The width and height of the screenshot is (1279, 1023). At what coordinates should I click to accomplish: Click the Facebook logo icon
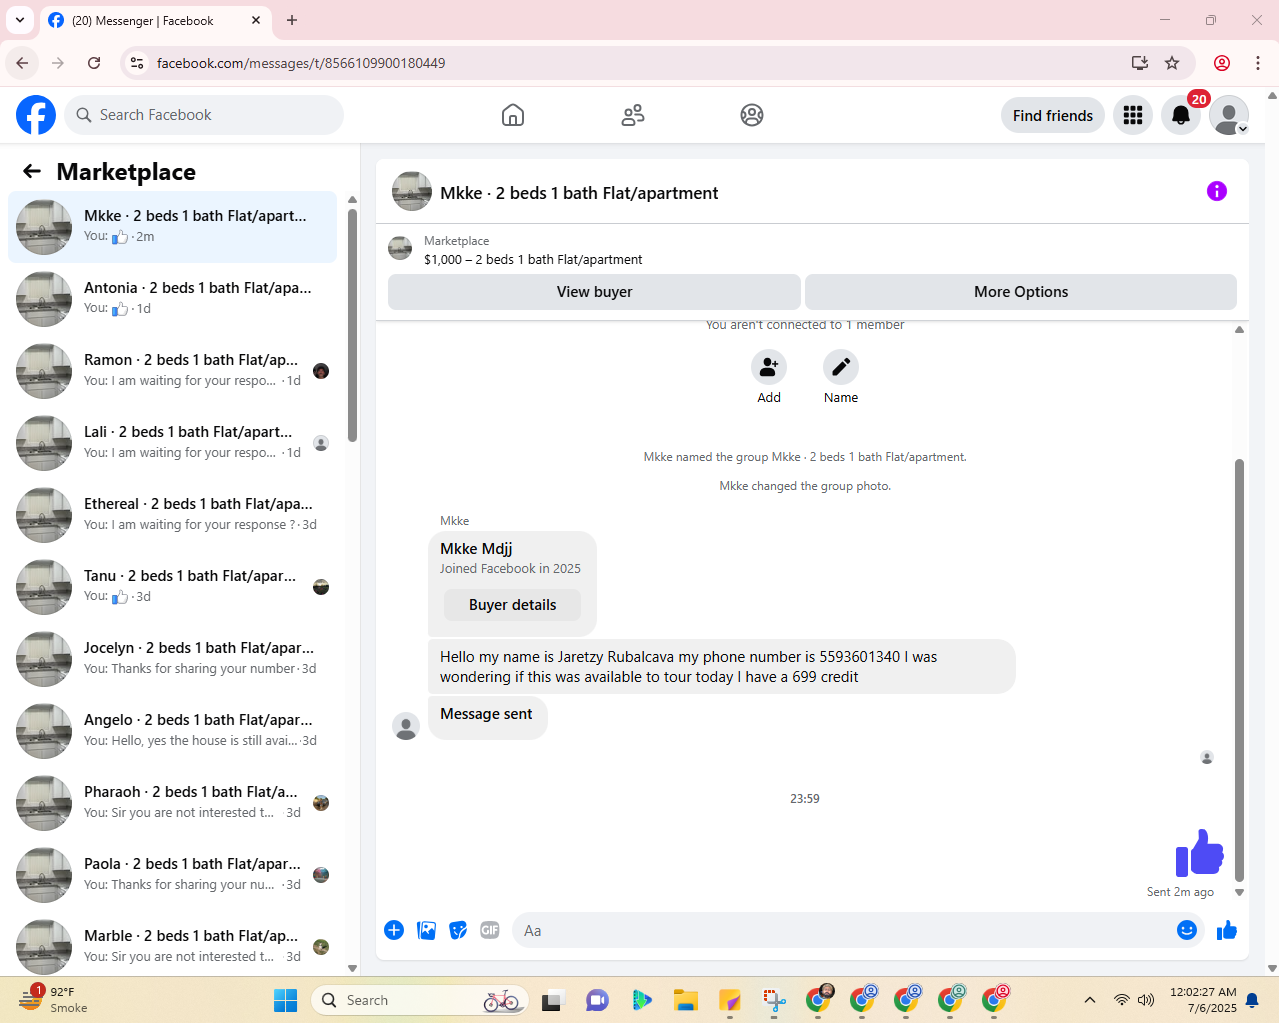tap(36, 115)
